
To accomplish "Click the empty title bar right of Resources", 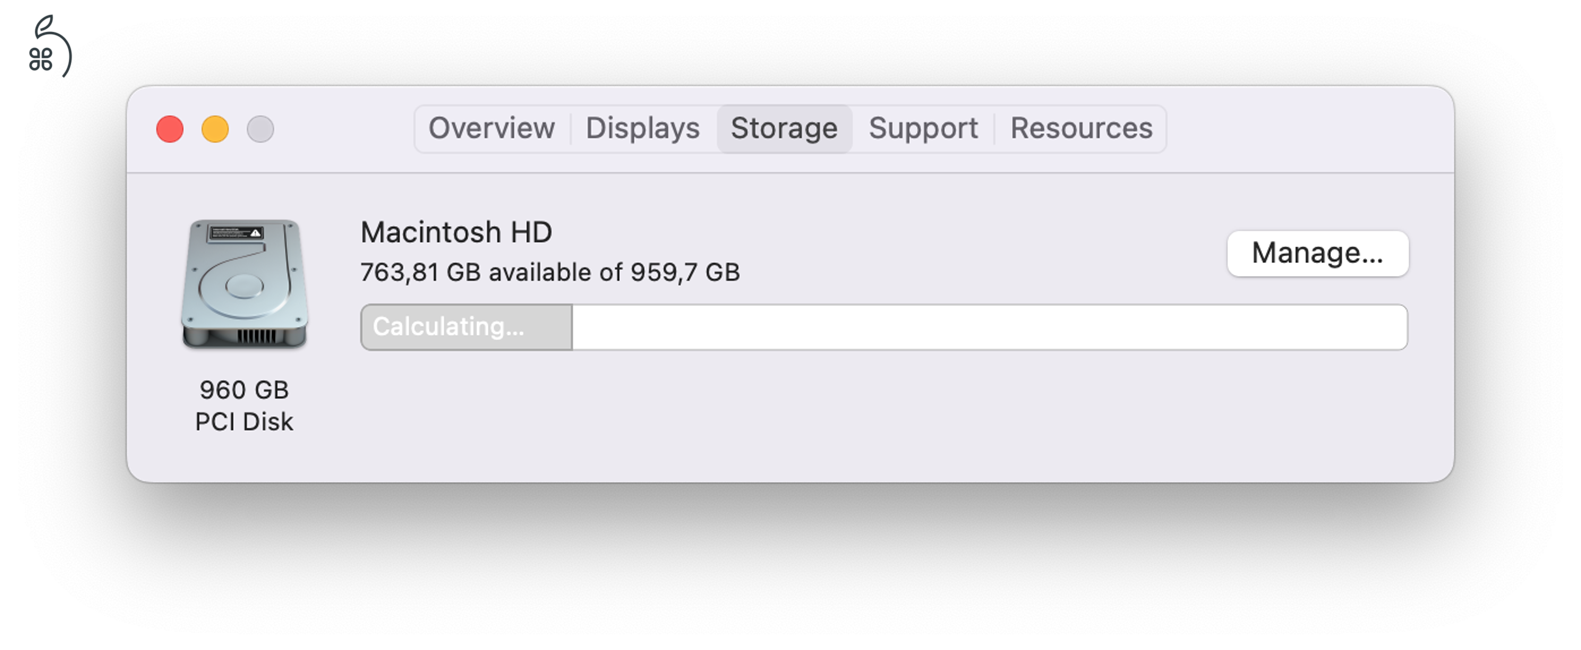I will pyautogui.click(x=1300, y=129).
